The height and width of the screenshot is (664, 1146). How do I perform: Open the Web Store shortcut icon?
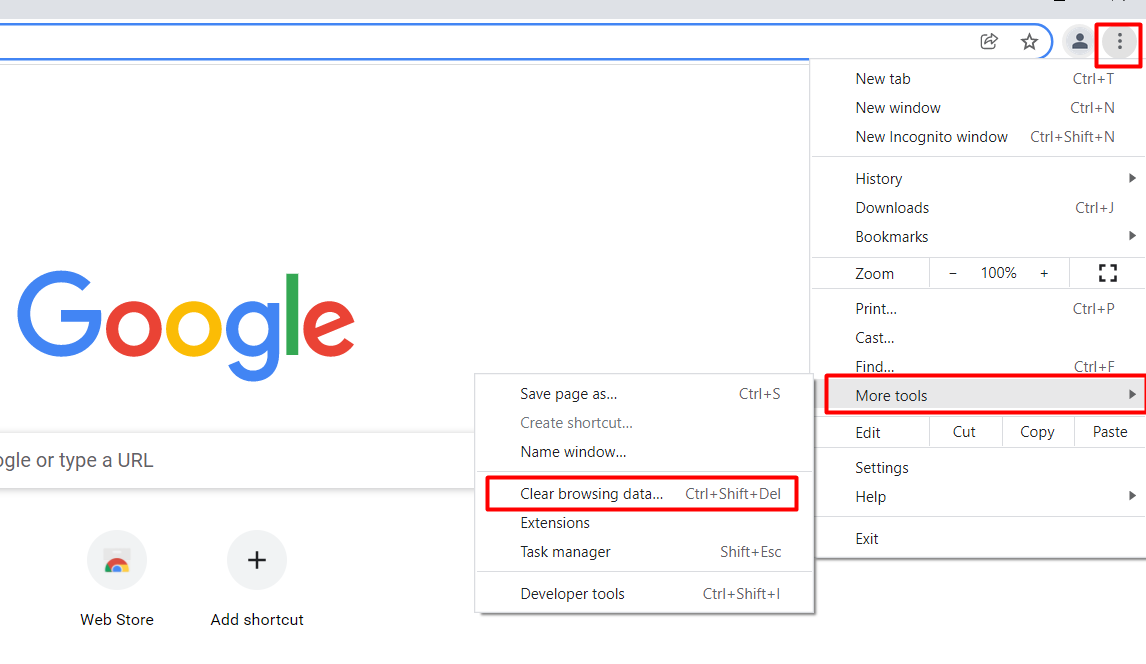117,560
